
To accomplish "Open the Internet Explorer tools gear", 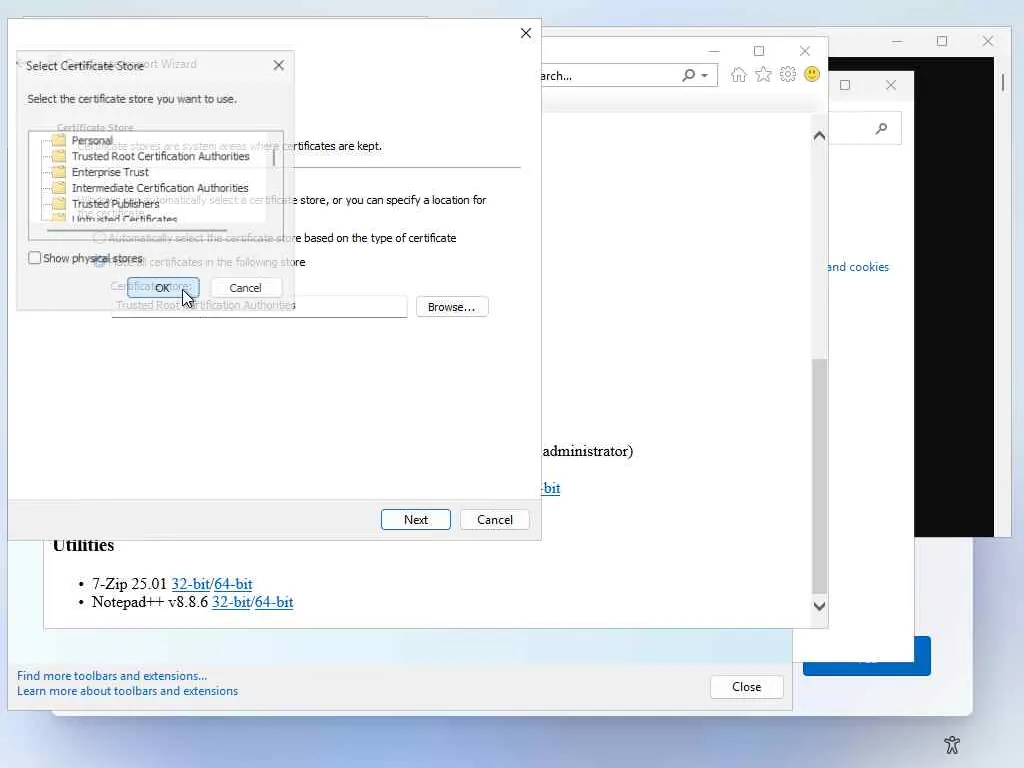I will [x=788, y=74].
